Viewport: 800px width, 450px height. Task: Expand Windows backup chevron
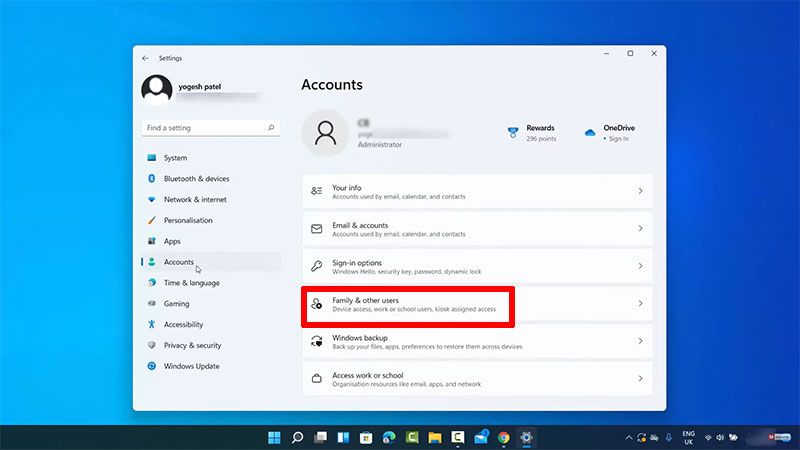[x=640, y=341]
